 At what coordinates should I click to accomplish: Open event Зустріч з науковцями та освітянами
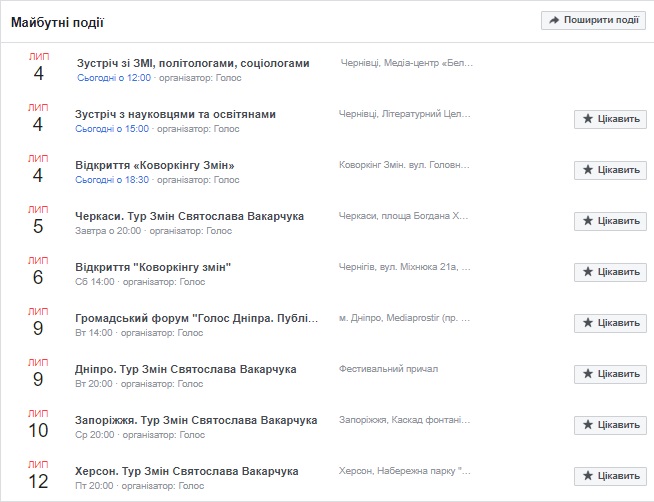[175, 114]
